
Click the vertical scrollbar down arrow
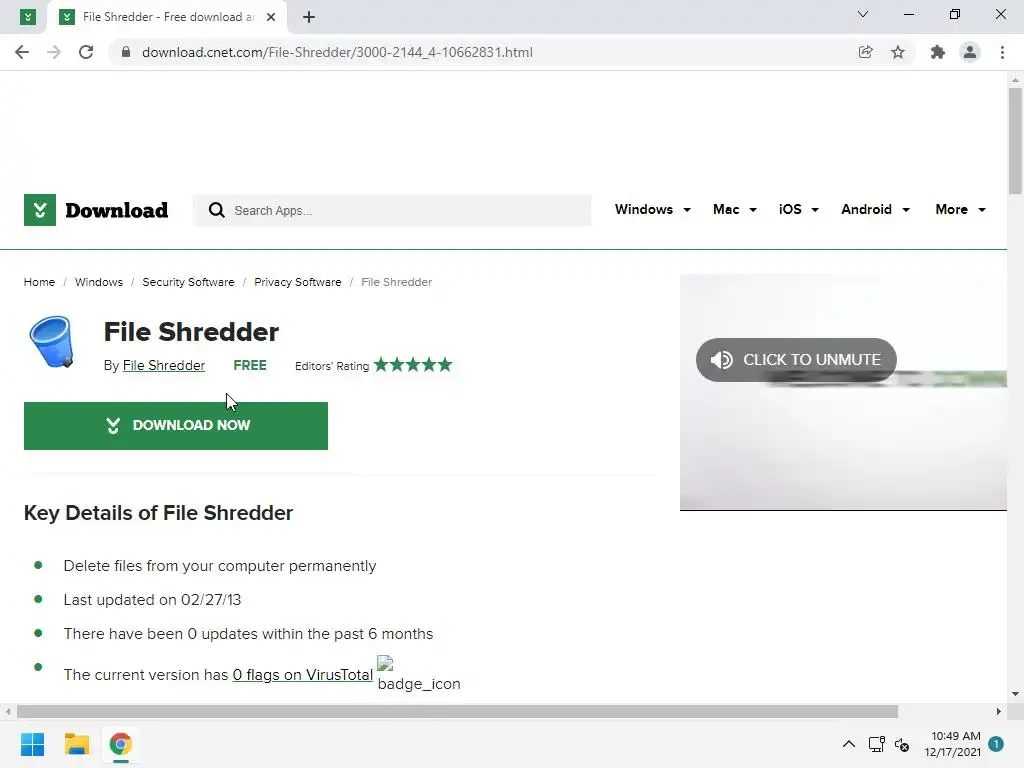[x=1015, y=694]
